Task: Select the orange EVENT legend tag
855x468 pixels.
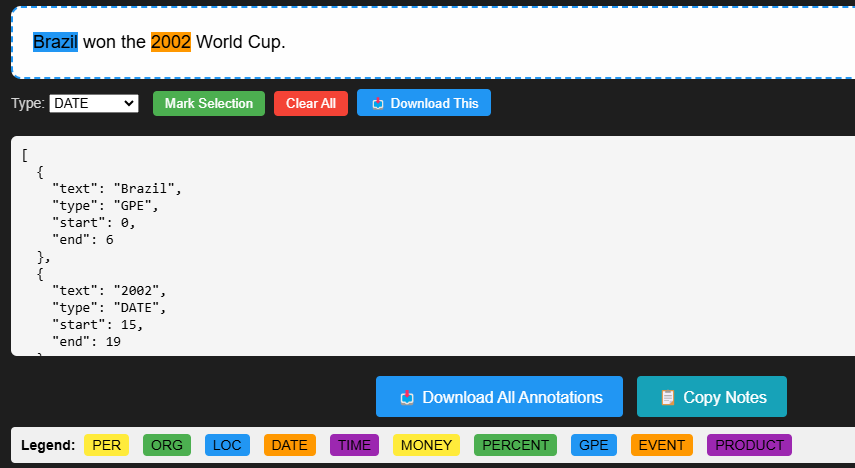Action: click(661, 445)
